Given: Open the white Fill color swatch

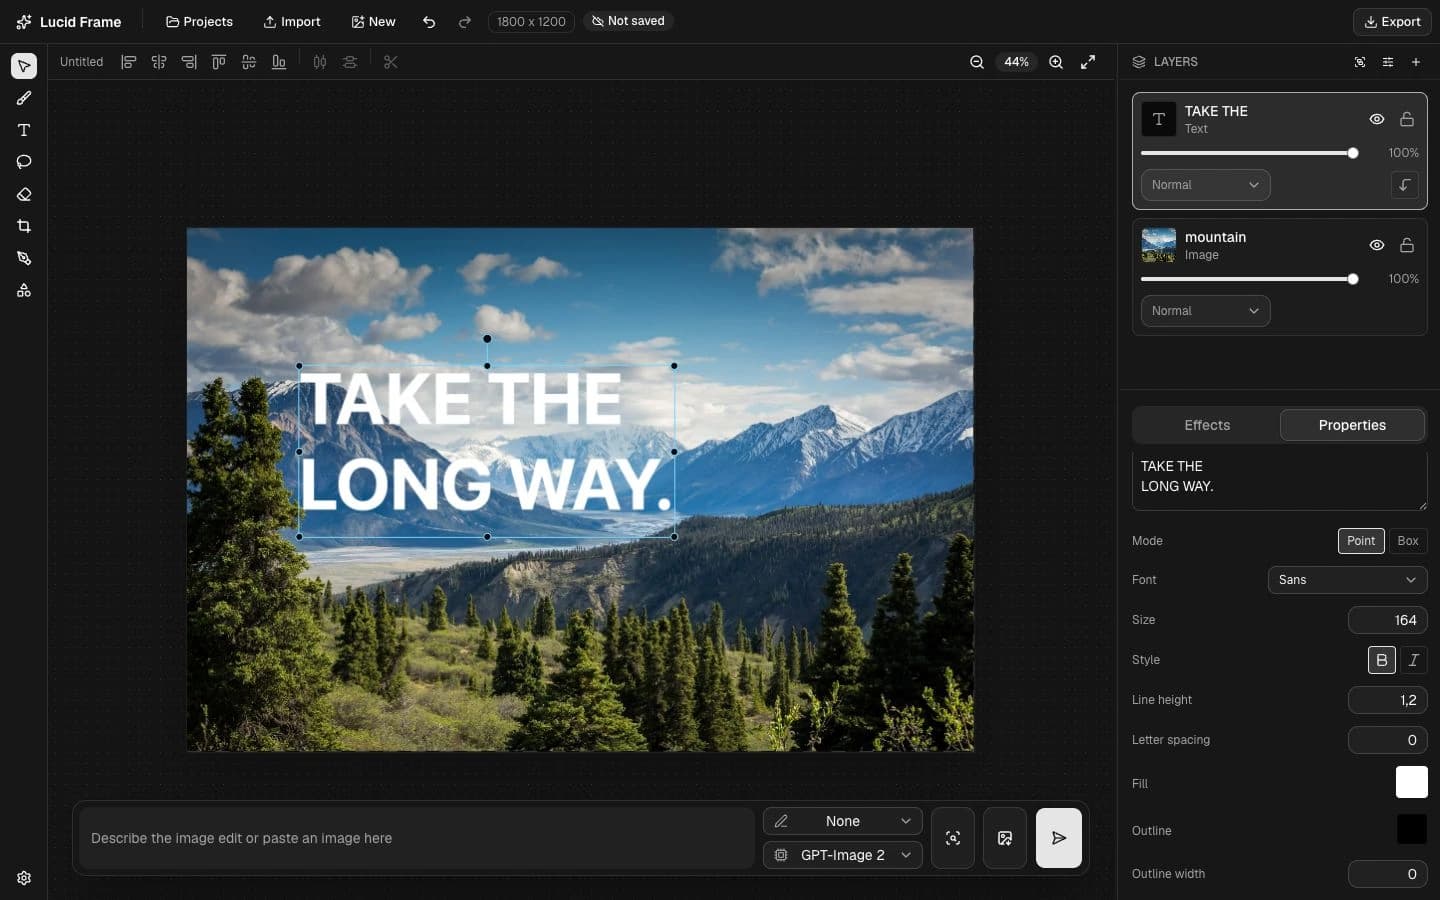Looking at the screenshot, I should pyautogui.click(x=1412, y=782).
